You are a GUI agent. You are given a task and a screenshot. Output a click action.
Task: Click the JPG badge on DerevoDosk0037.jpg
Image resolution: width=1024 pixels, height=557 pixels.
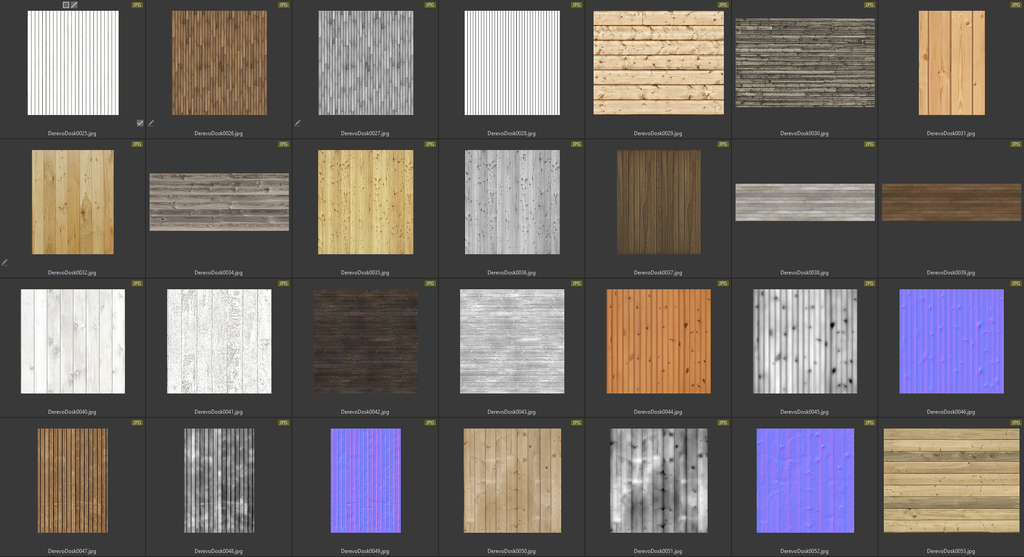722,144
